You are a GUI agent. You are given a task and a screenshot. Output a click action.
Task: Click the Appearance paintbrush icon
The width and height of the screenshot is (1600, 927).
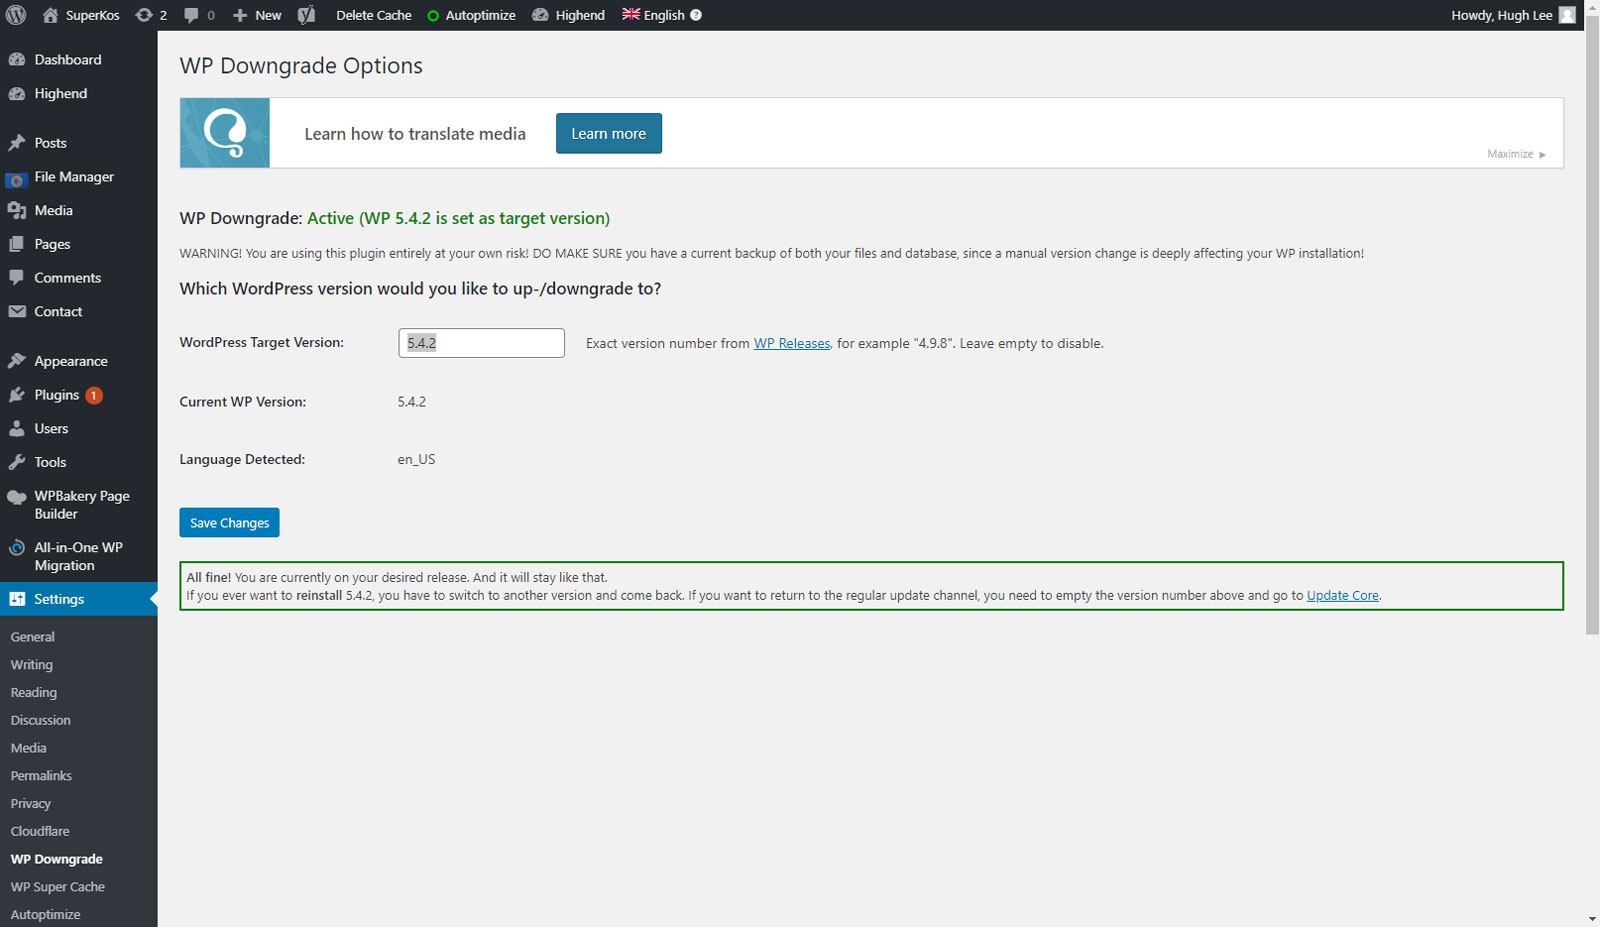coord(17,361)
